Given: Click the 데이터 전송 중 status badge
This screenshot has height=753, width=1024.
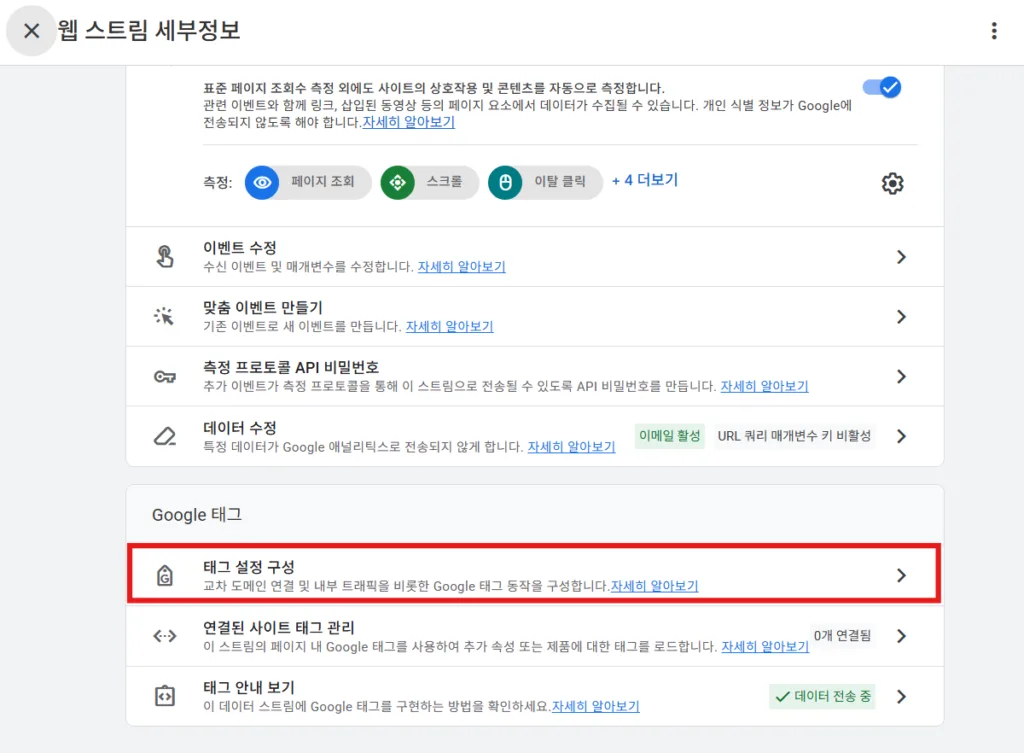Looking at the screenshot, I should coord(822,696).
